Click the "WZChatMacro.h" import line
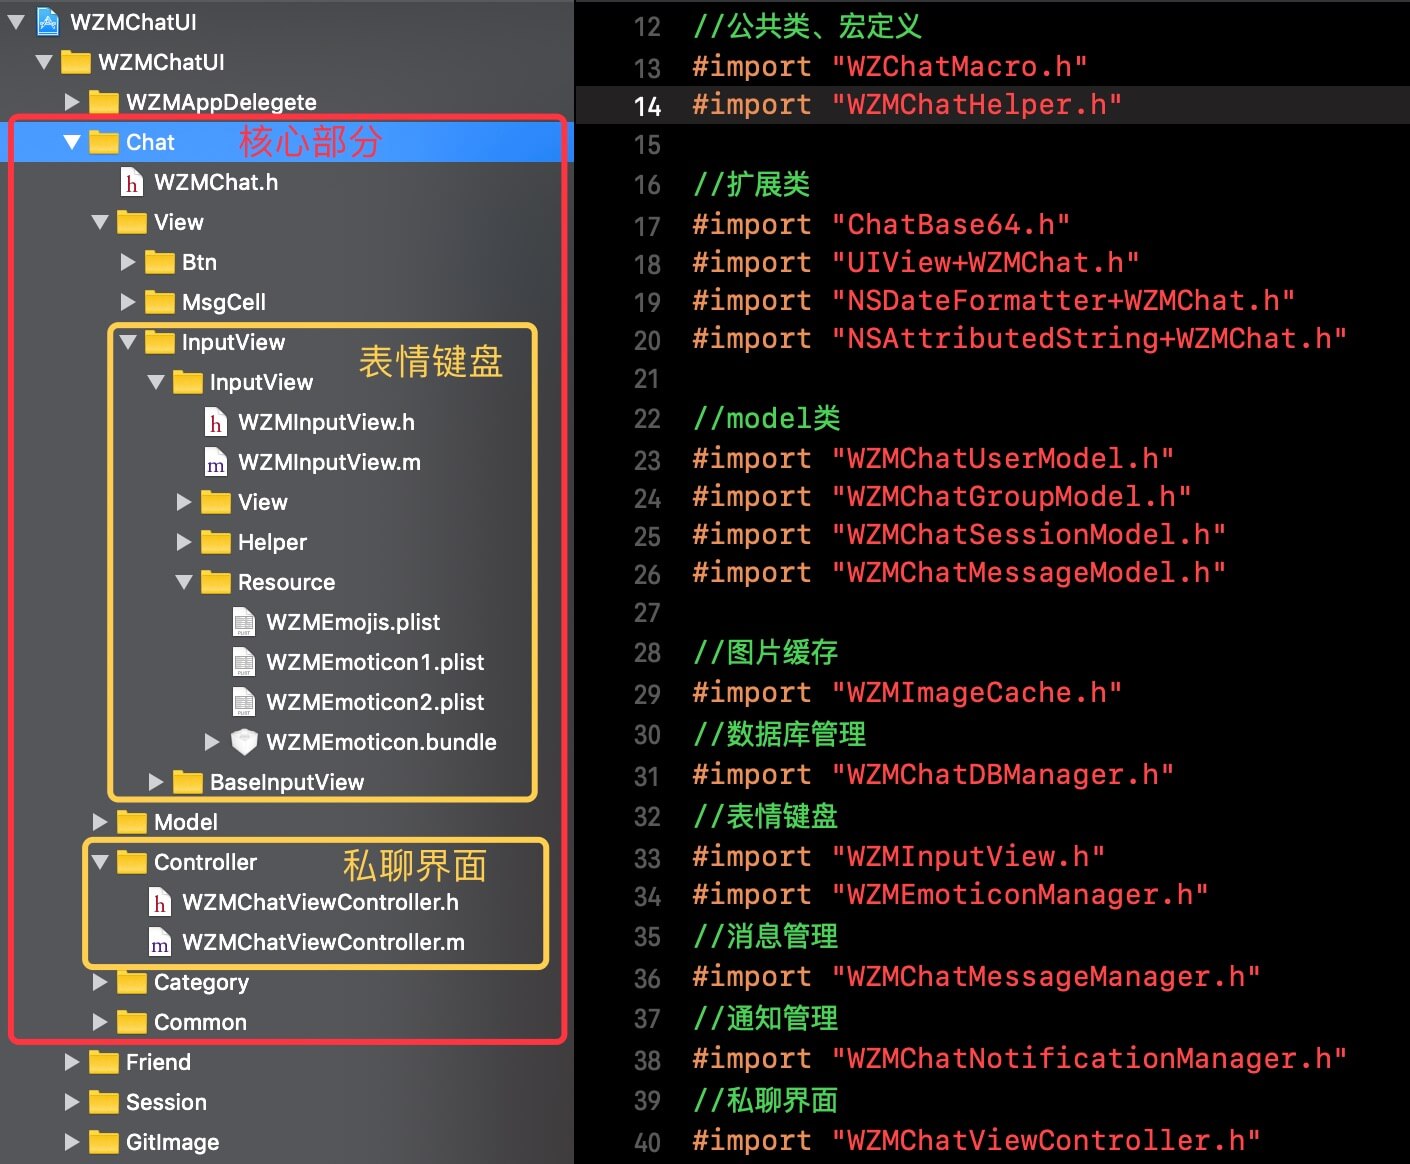Image resolution: width=1410 pixels, height=1164 pixels. click(890, 66)
